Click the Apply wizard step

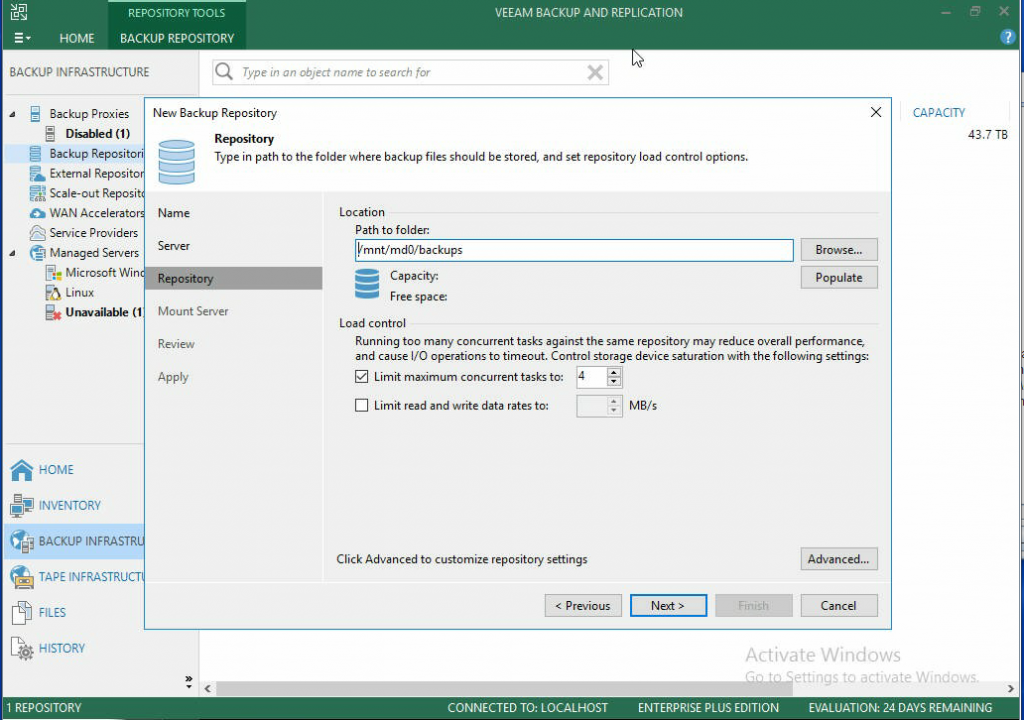point(173,377)
